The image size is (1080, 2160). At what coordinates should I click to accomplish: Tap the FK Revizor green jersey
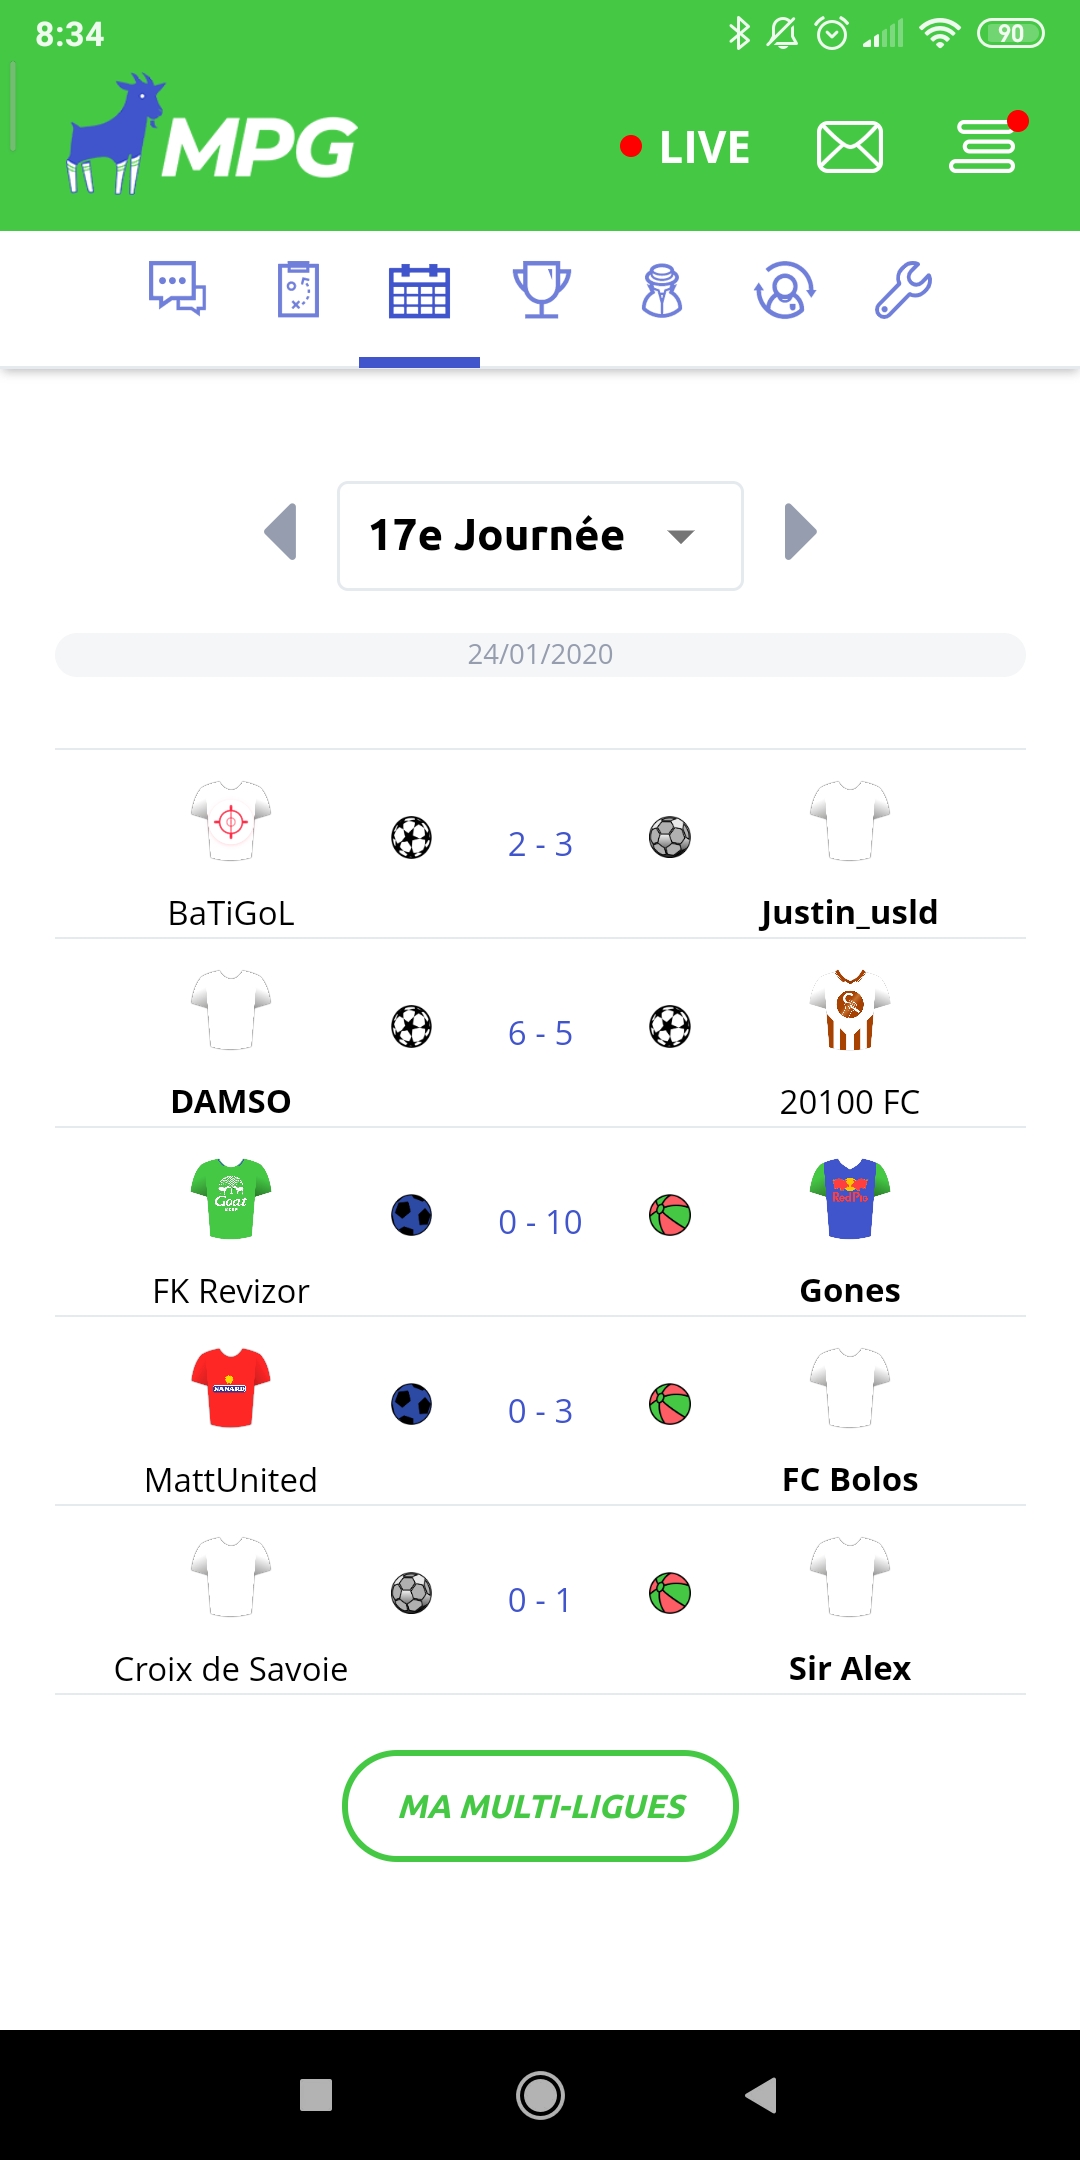click(x=231, y=1198)
